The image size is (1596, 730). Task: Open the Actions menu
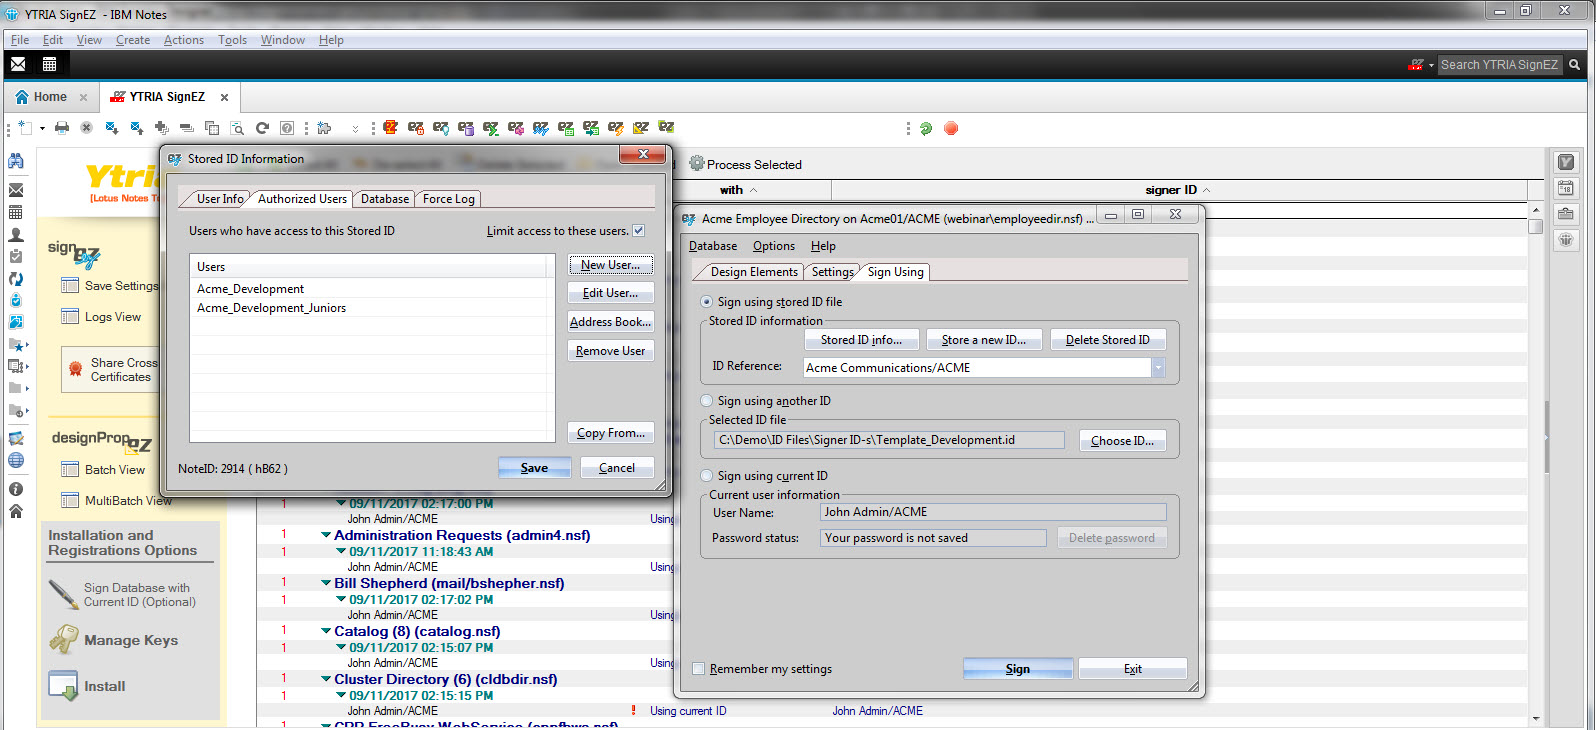click(x=184, y=40)
